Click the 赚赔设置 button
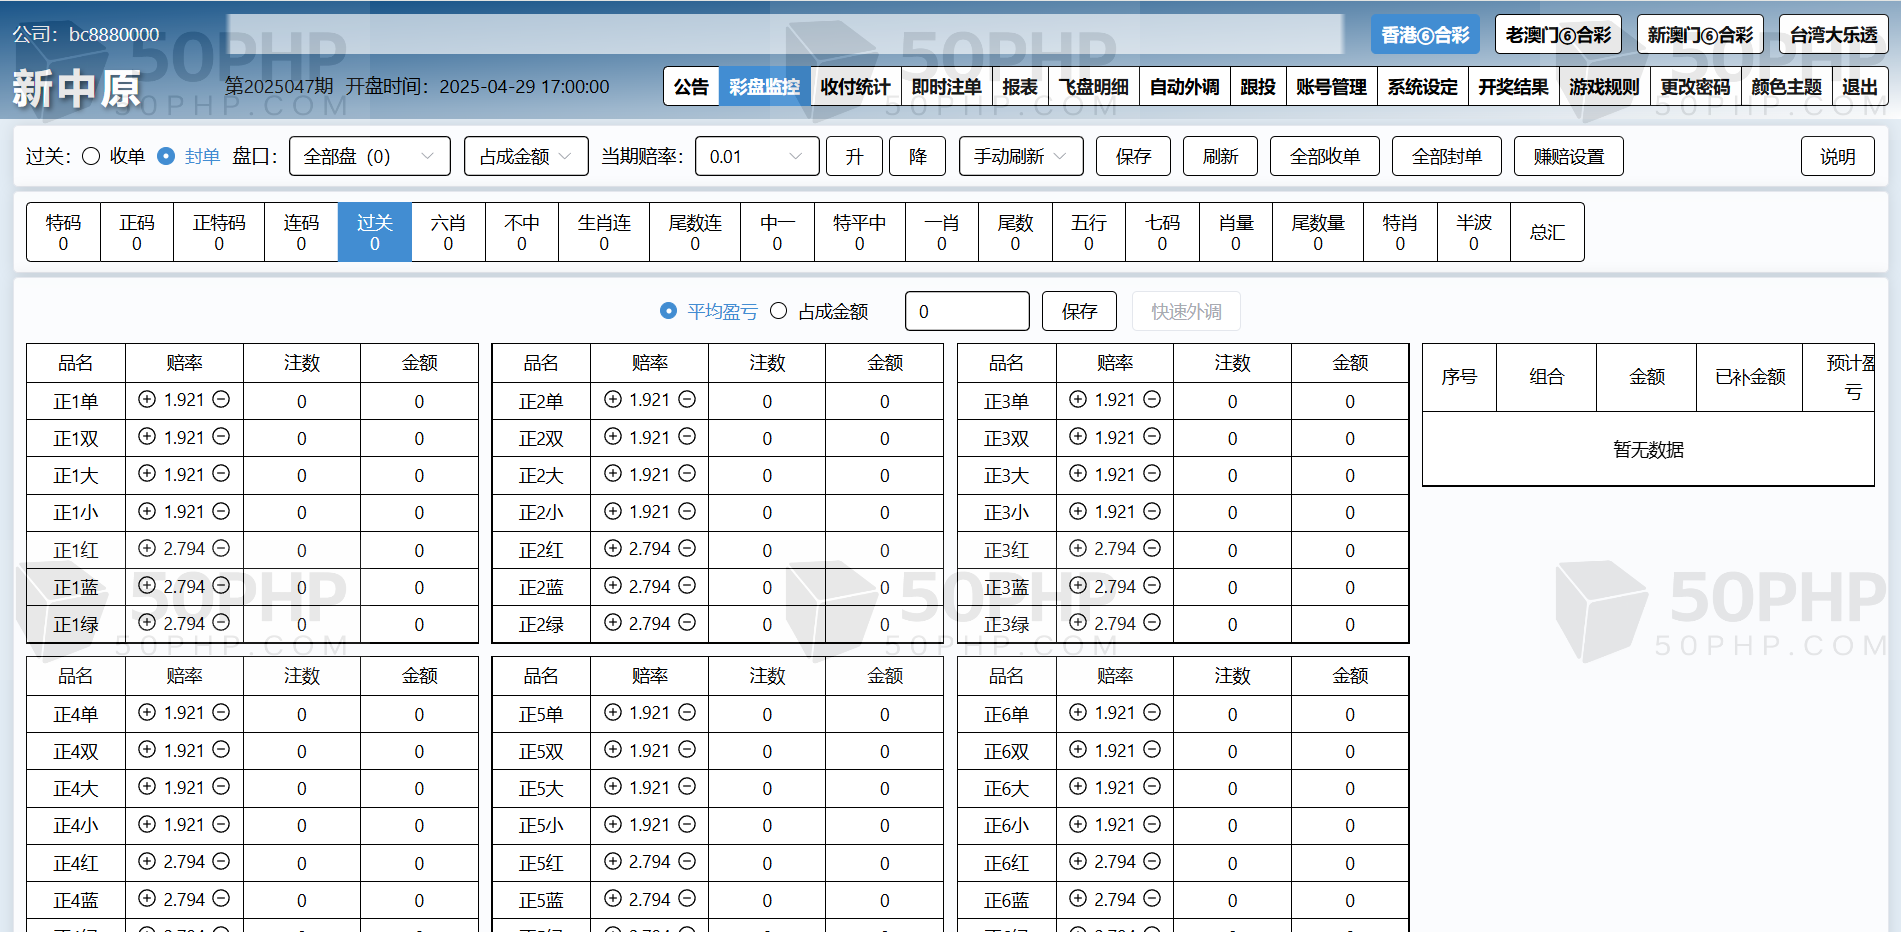The image size is (1901, 932). (1568, 156)
